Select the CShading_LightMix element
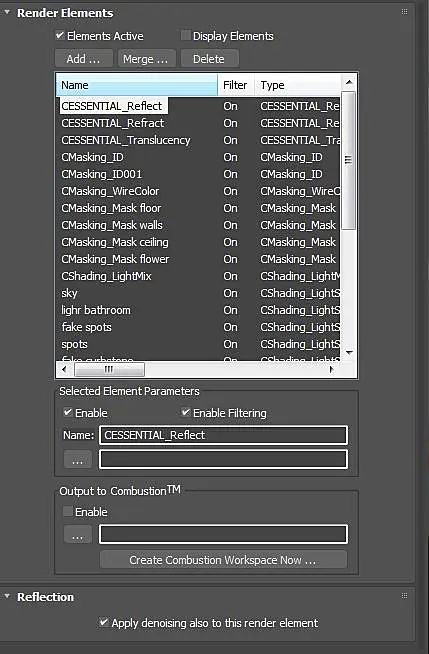 (106, 276)
